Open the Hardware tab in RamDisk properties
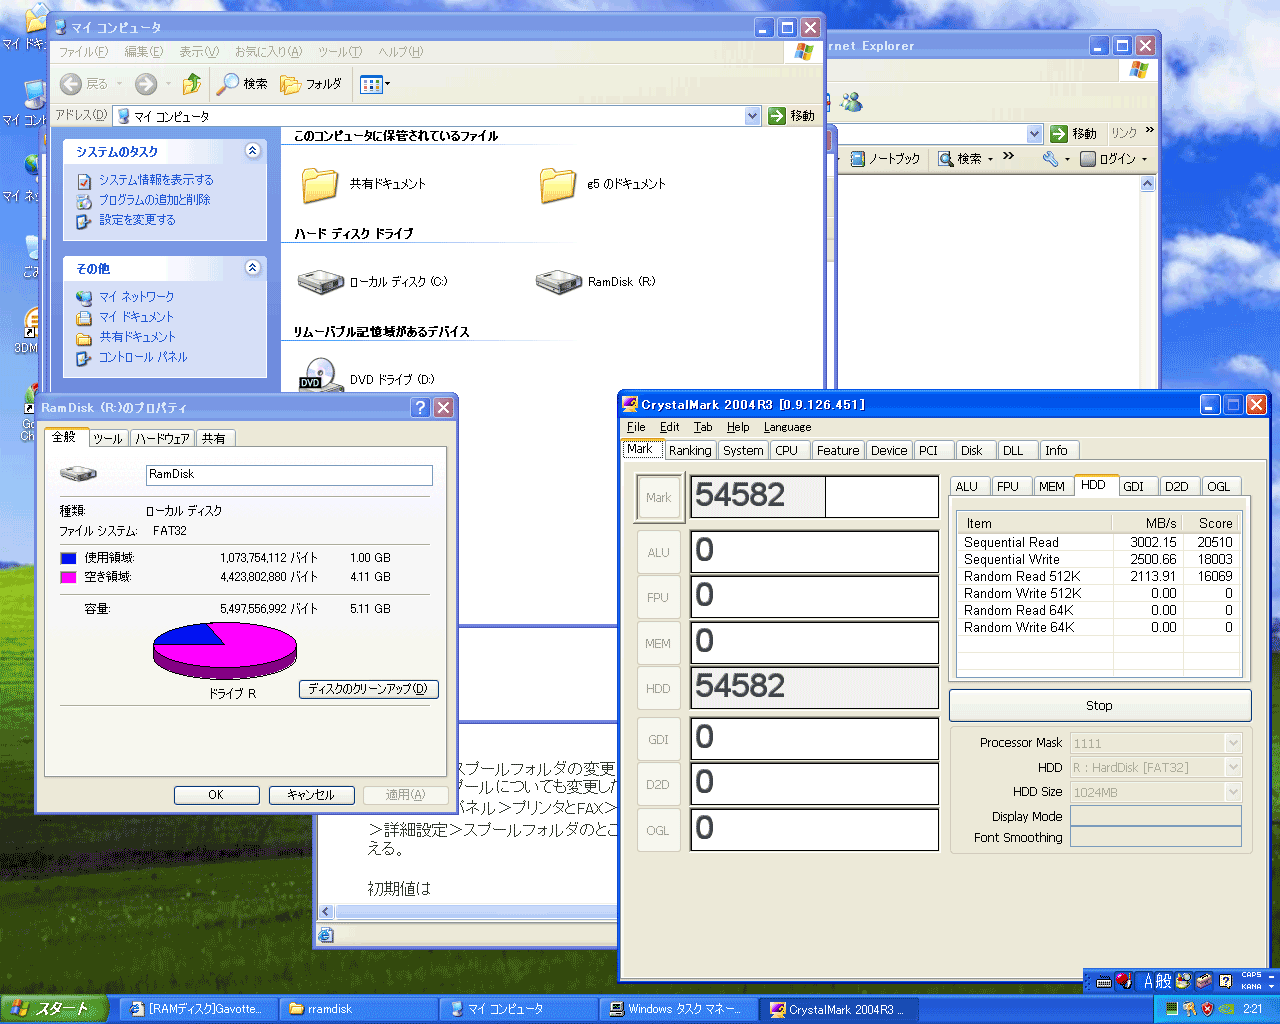Screen dimensions: 1280x1024 click(162, 438)
